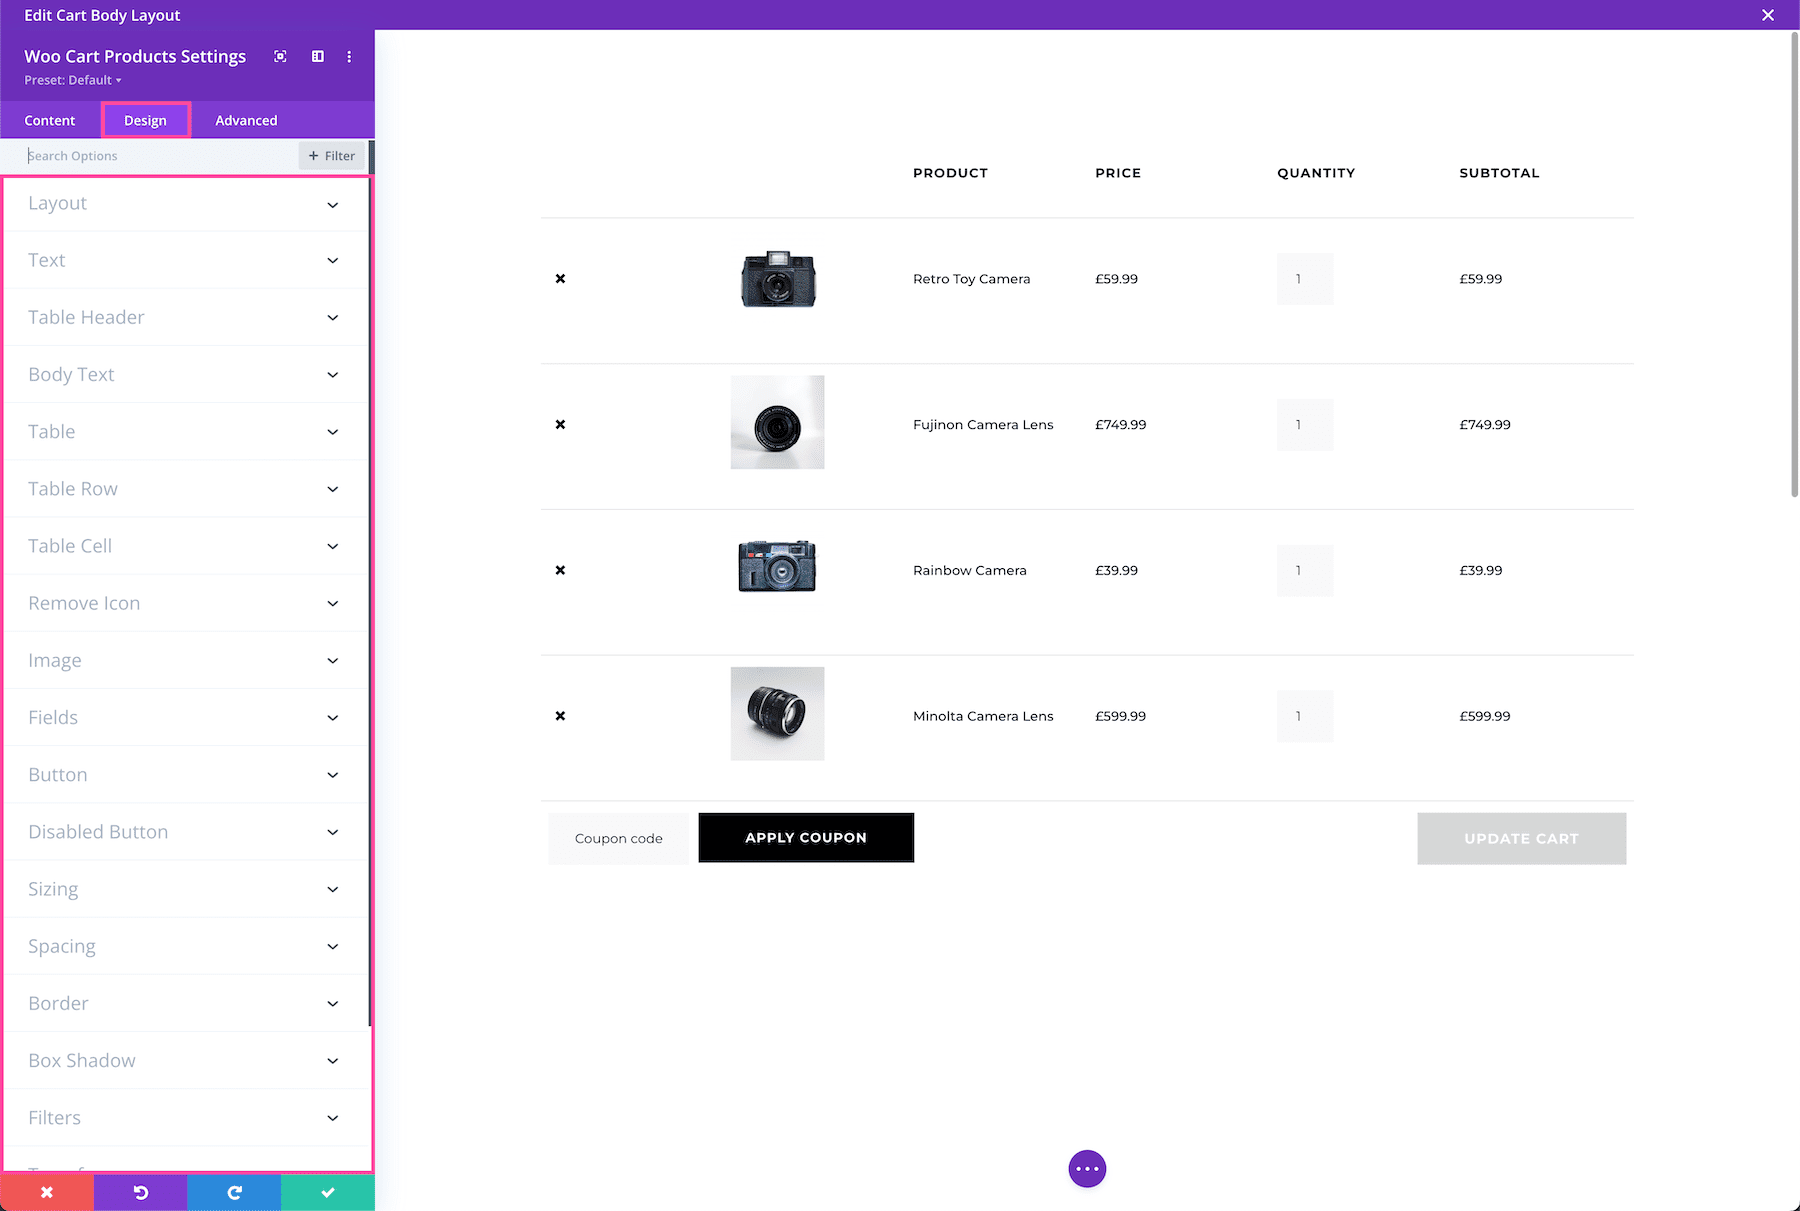Click the purple undo icon at bottom
Viewport: 1800px width, 1211px height.
pos(140,1192)
